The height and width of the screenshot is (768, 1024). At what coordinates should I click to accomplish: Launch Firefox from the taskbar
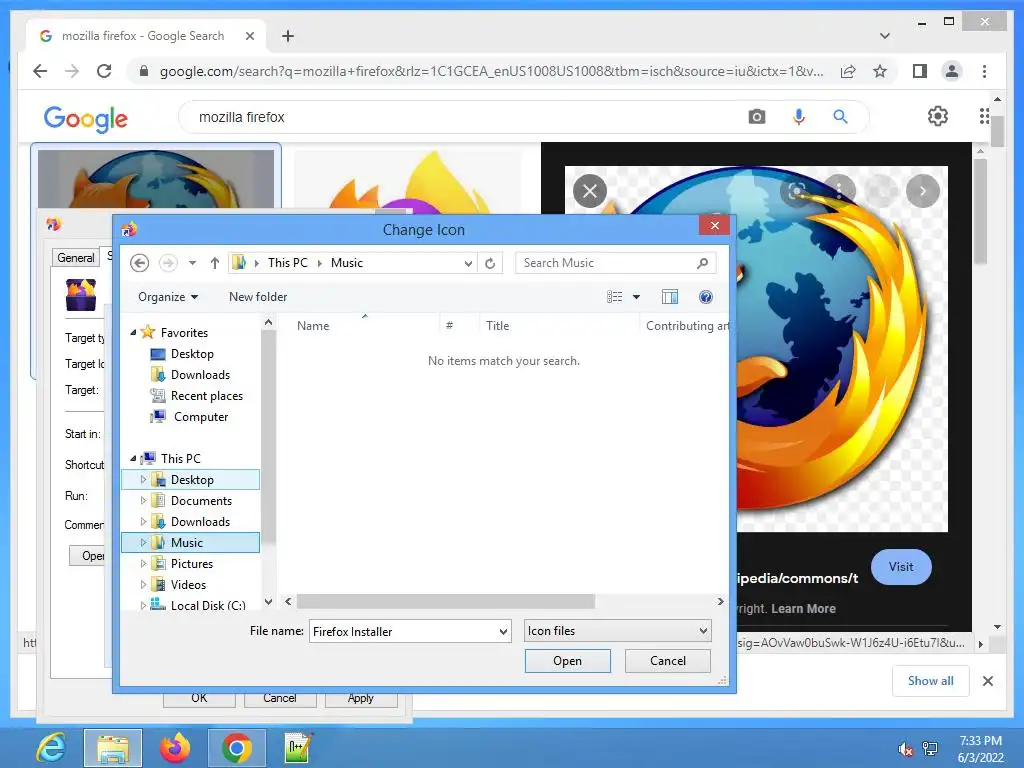click(x=174, y=748)
